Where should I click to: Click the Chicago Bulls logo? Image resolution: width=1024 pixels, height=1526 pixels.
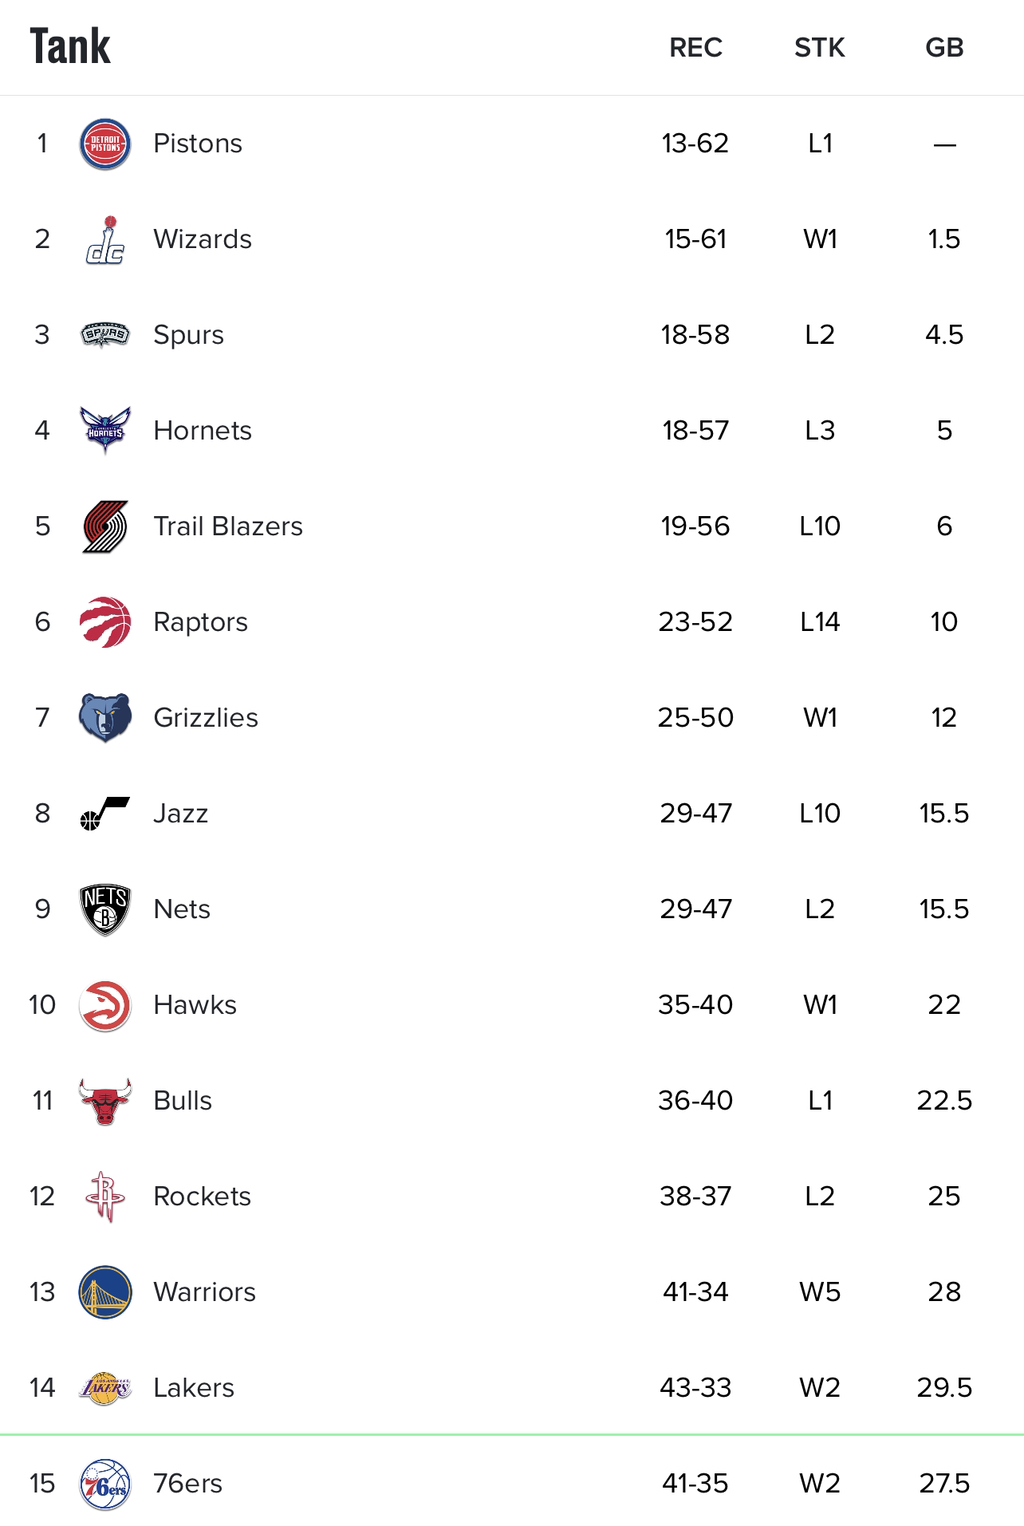tap(105, 1101)
